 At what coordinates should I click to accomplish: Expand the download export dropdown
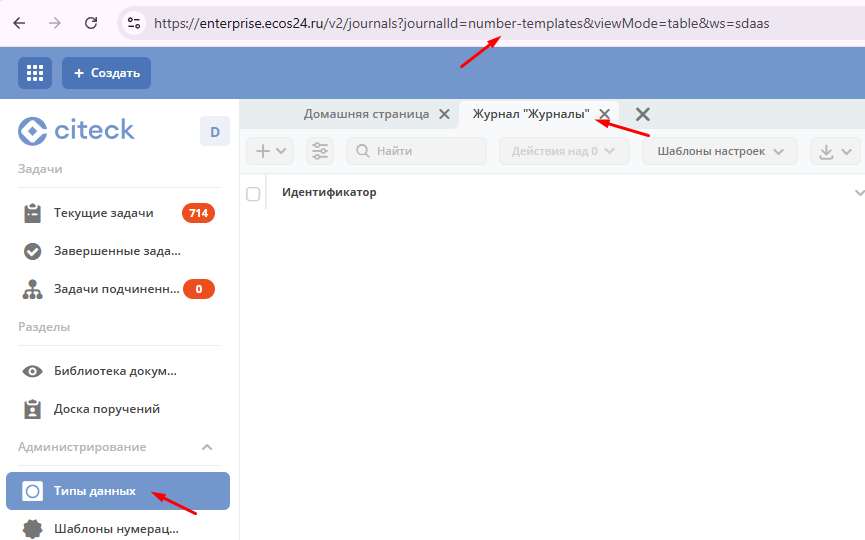835,151
